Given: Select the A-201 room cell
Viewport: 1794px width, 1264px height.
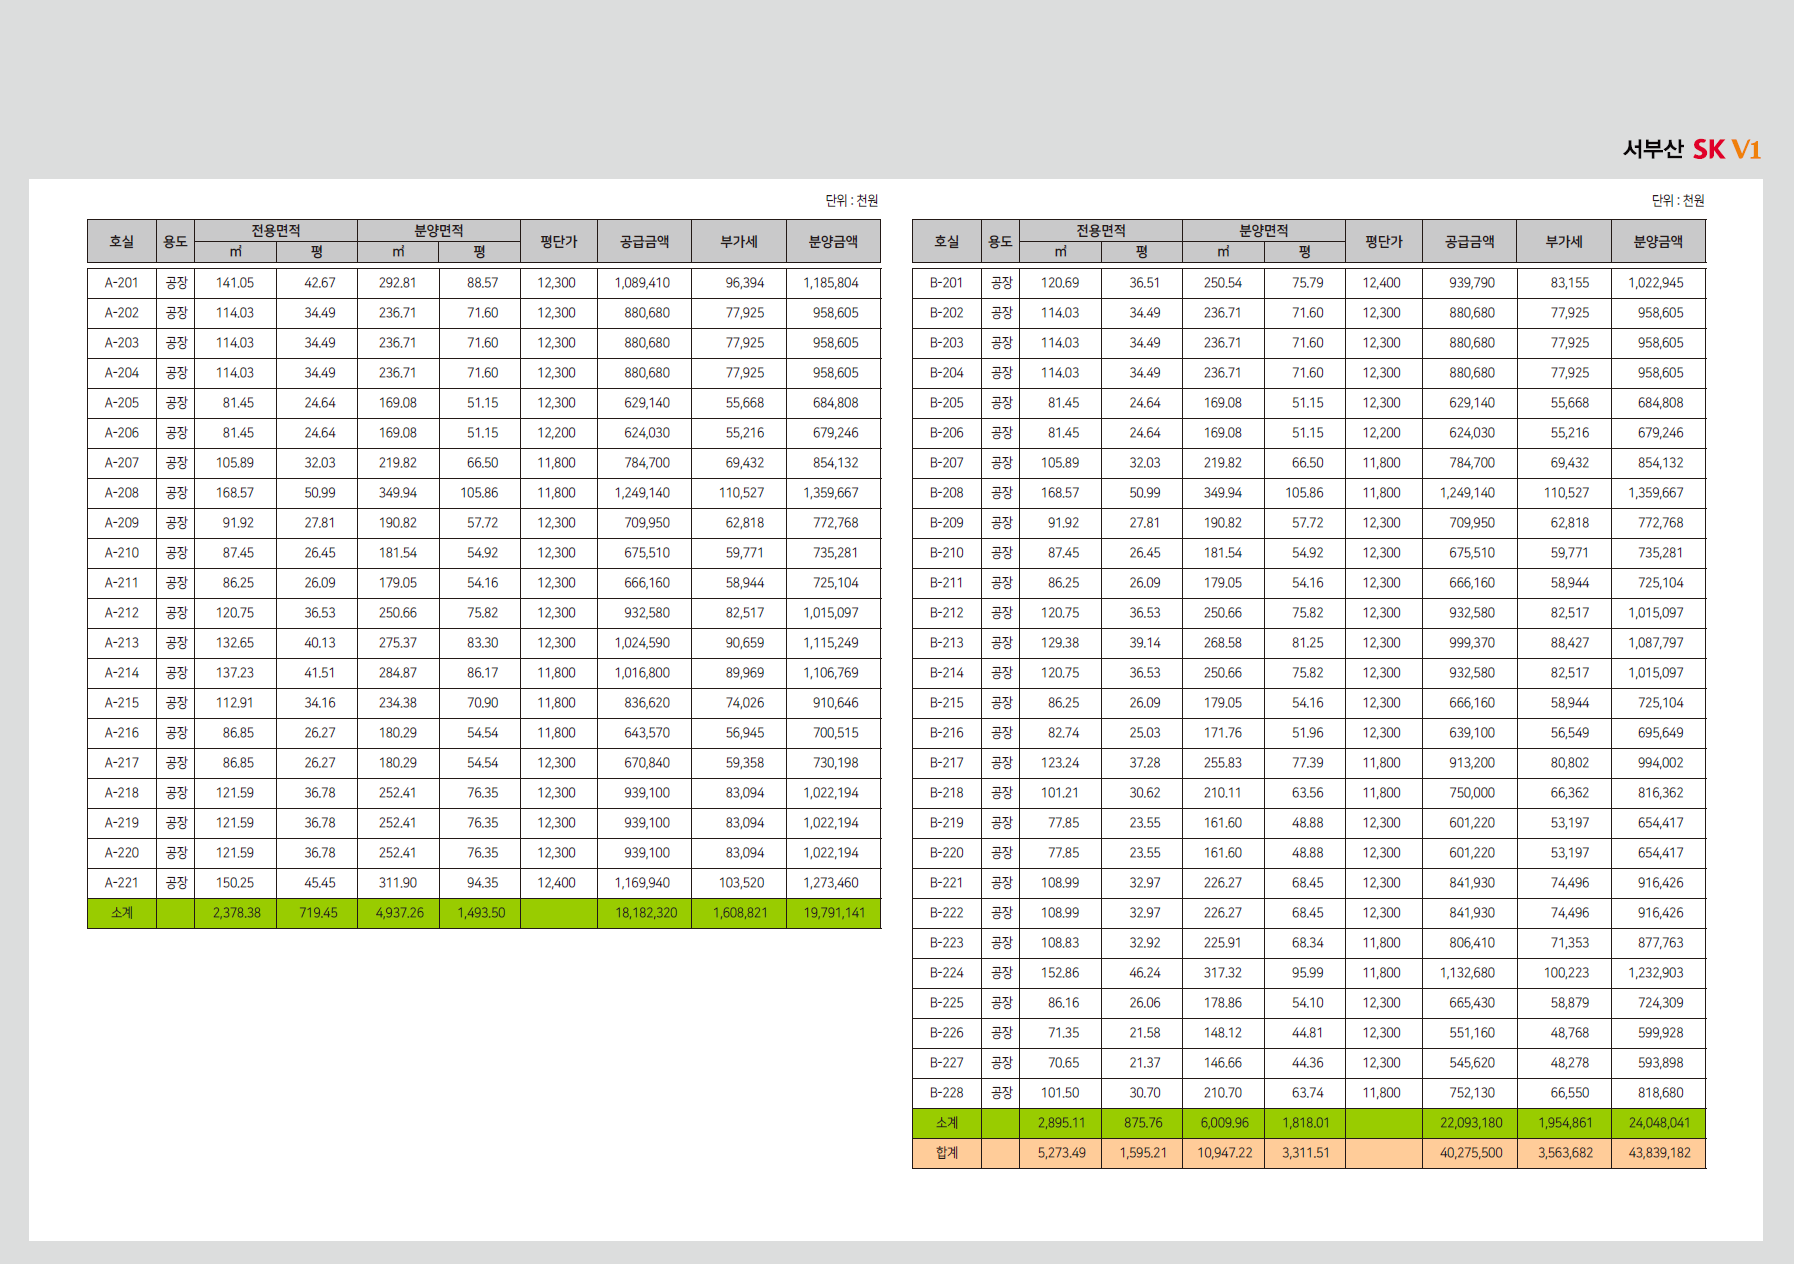Looking at the screenshot, I should (x=122, y=283).
